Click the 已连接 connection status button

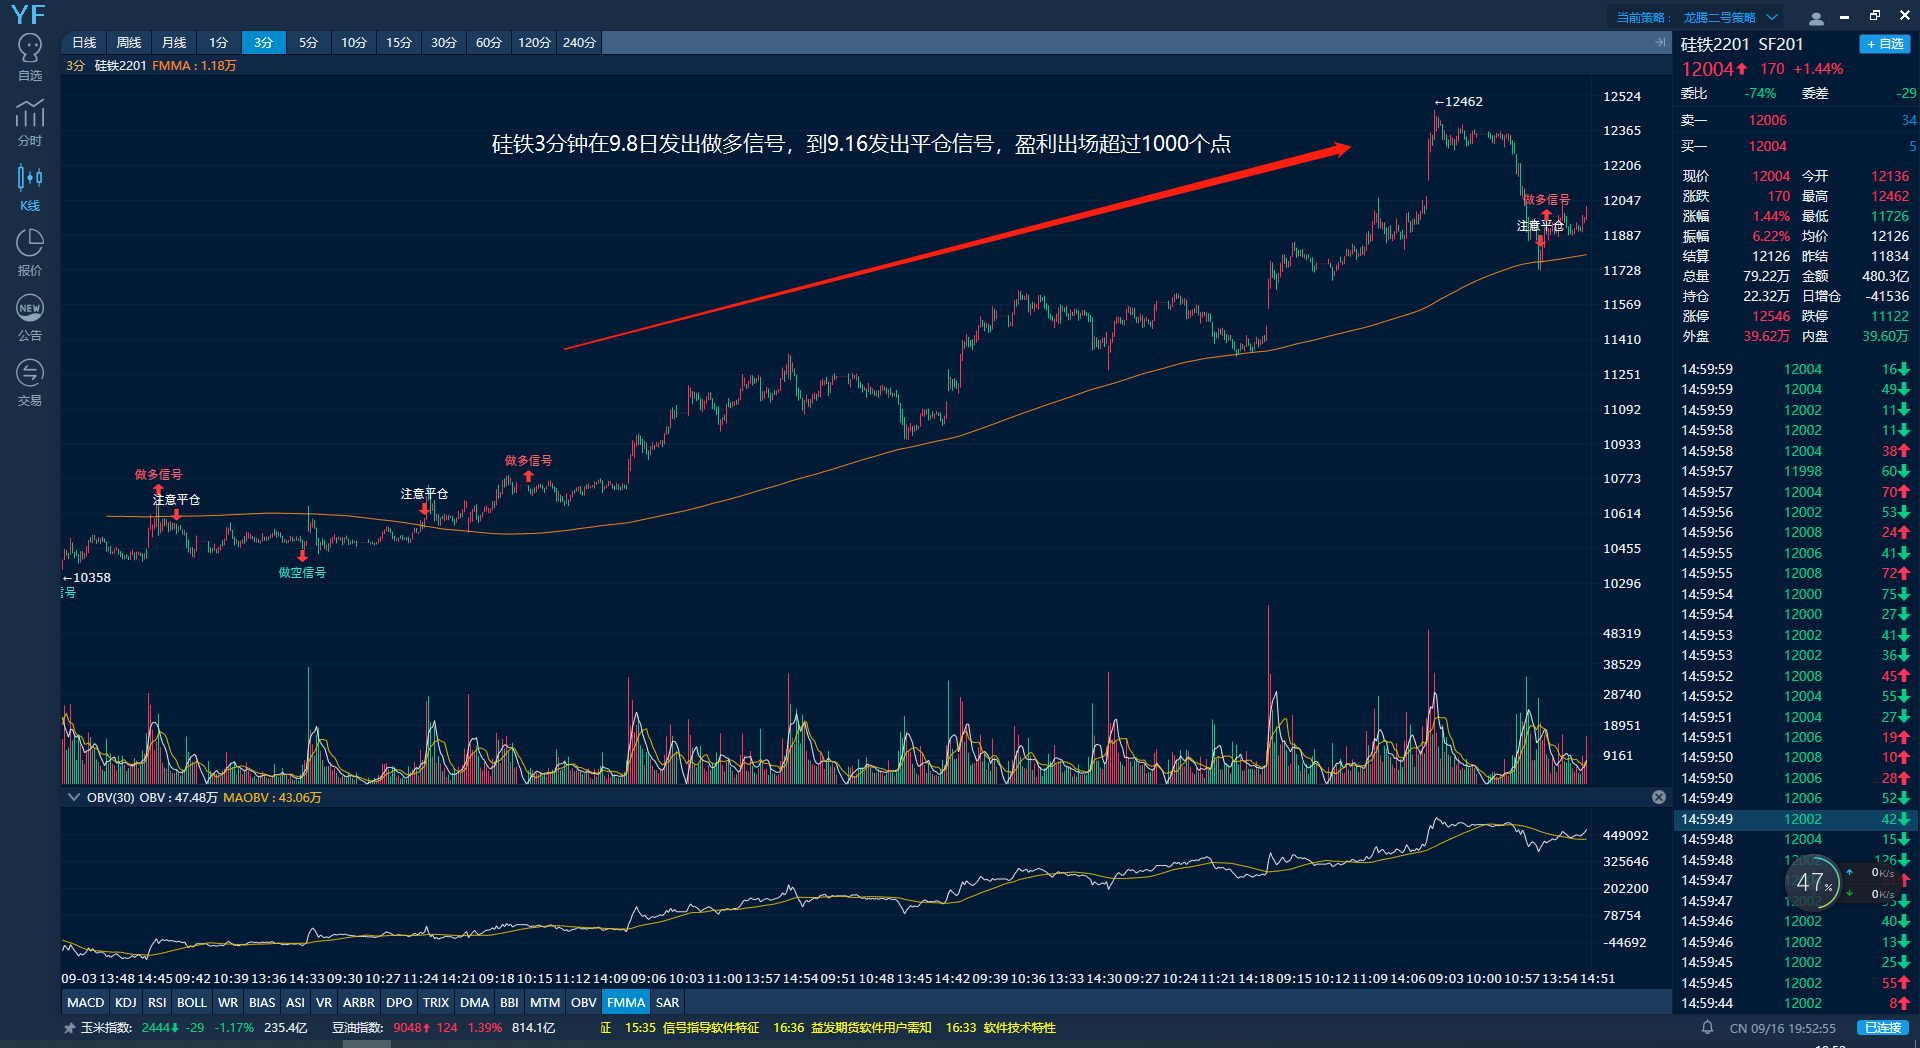[x=1882, y=1027]
